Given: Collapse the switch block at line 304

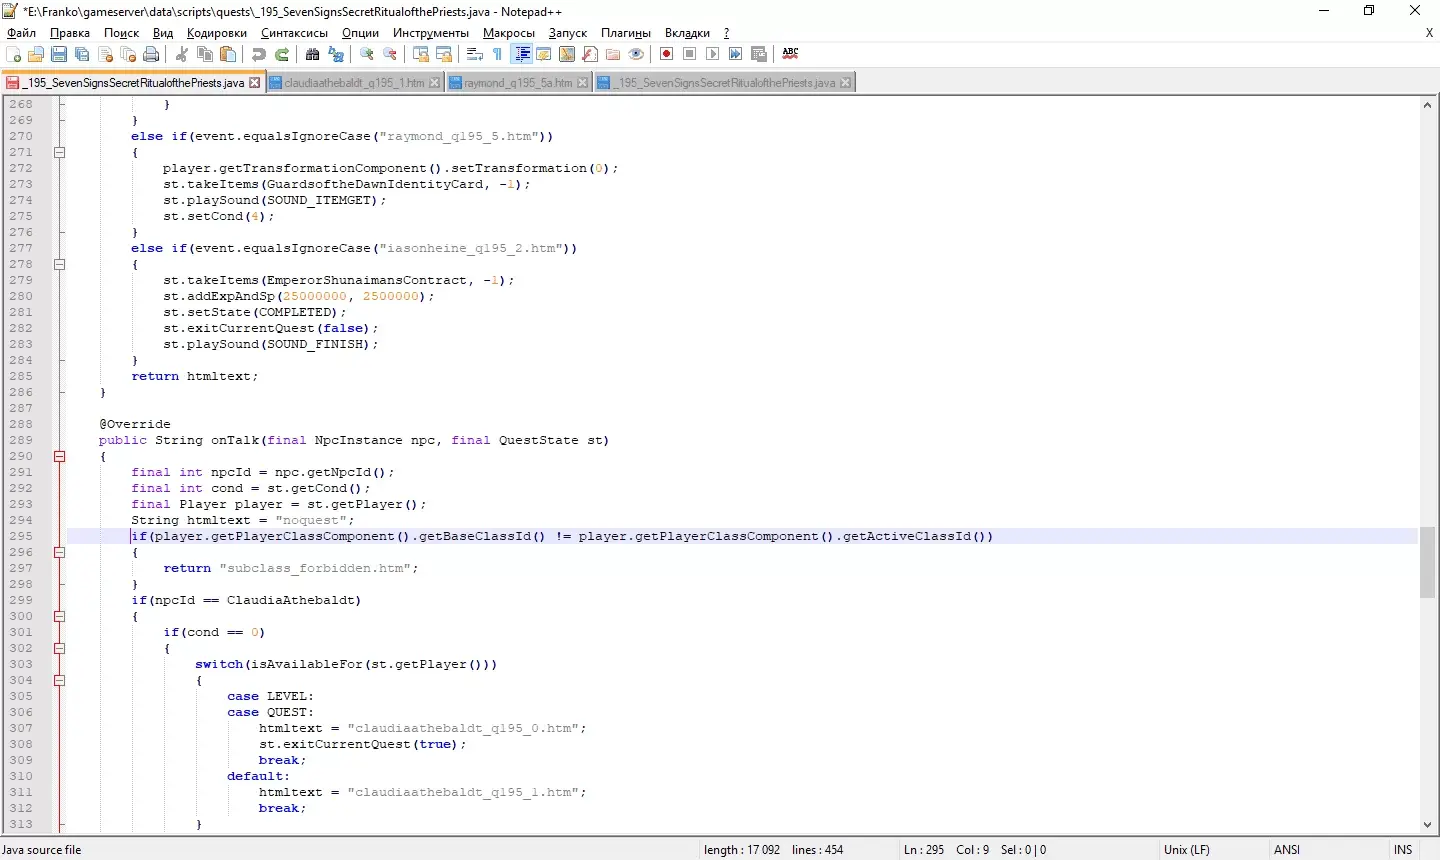Looking at the screenshot, I should click(59, 680).
